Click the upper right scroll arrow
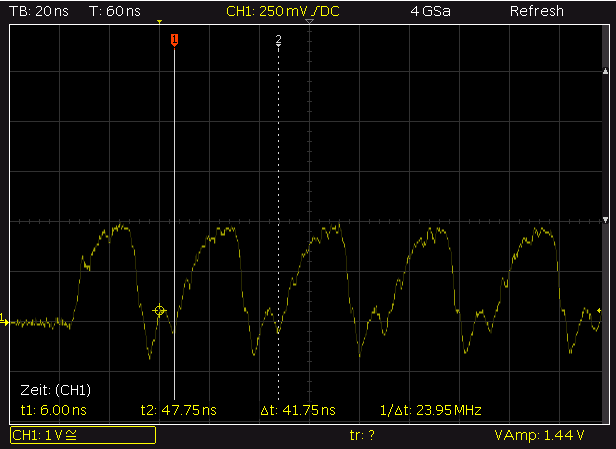616x449 pixels. 605,71
